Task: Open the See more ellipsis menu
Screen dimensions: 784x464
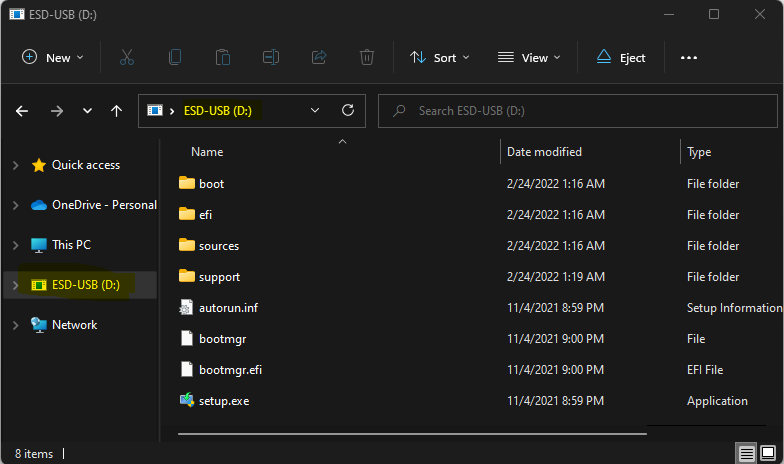Action: click(x=688, y=58)
